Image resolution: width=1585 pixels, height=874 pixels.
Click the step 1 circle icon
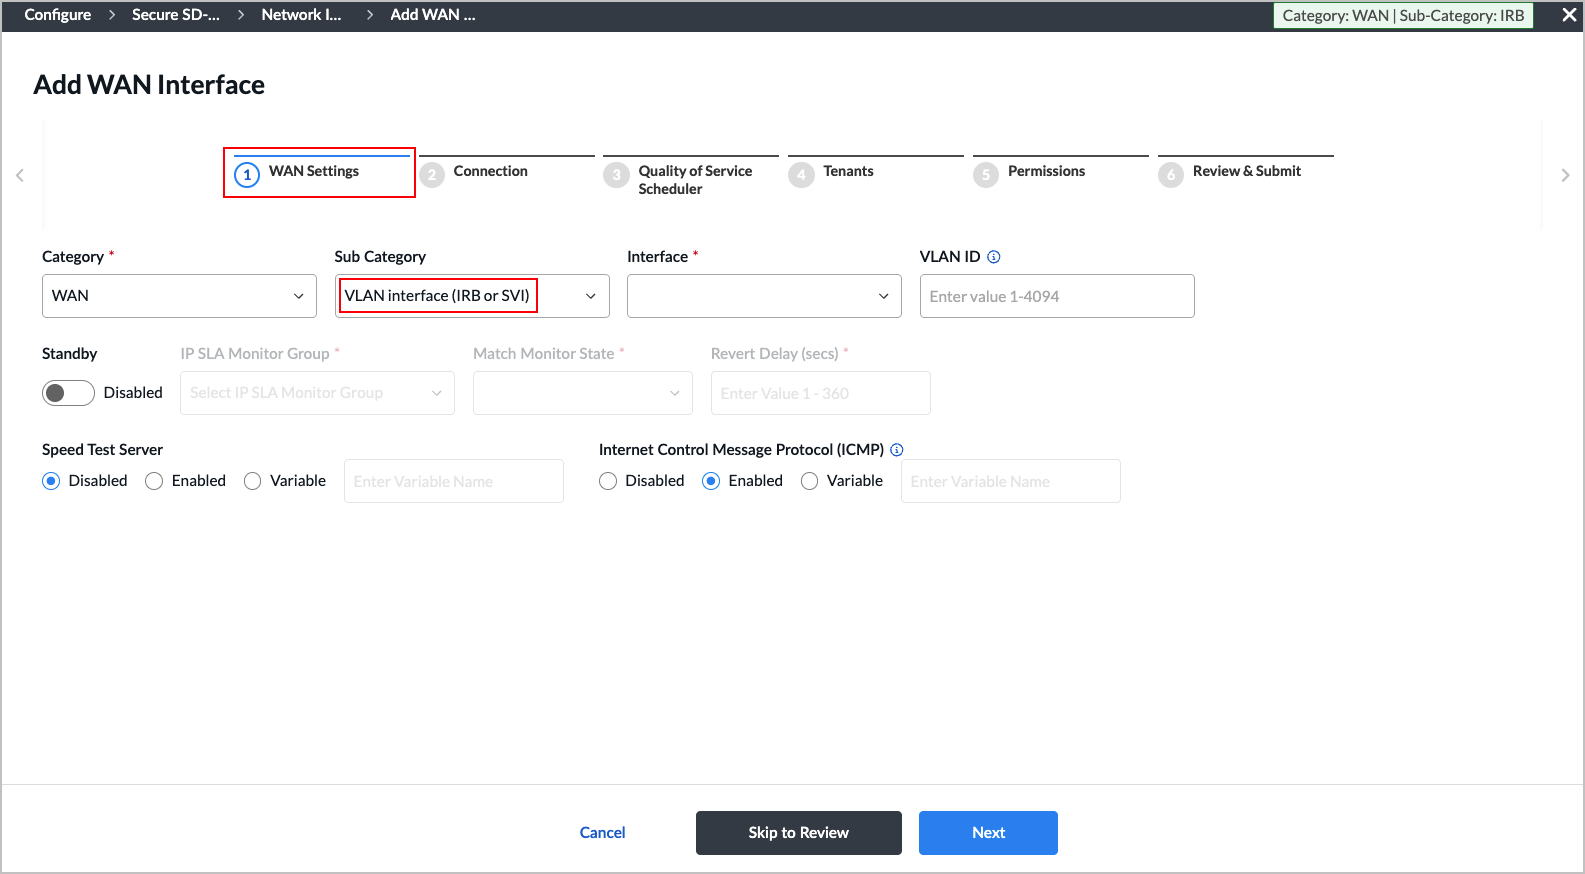coord(247,175)
